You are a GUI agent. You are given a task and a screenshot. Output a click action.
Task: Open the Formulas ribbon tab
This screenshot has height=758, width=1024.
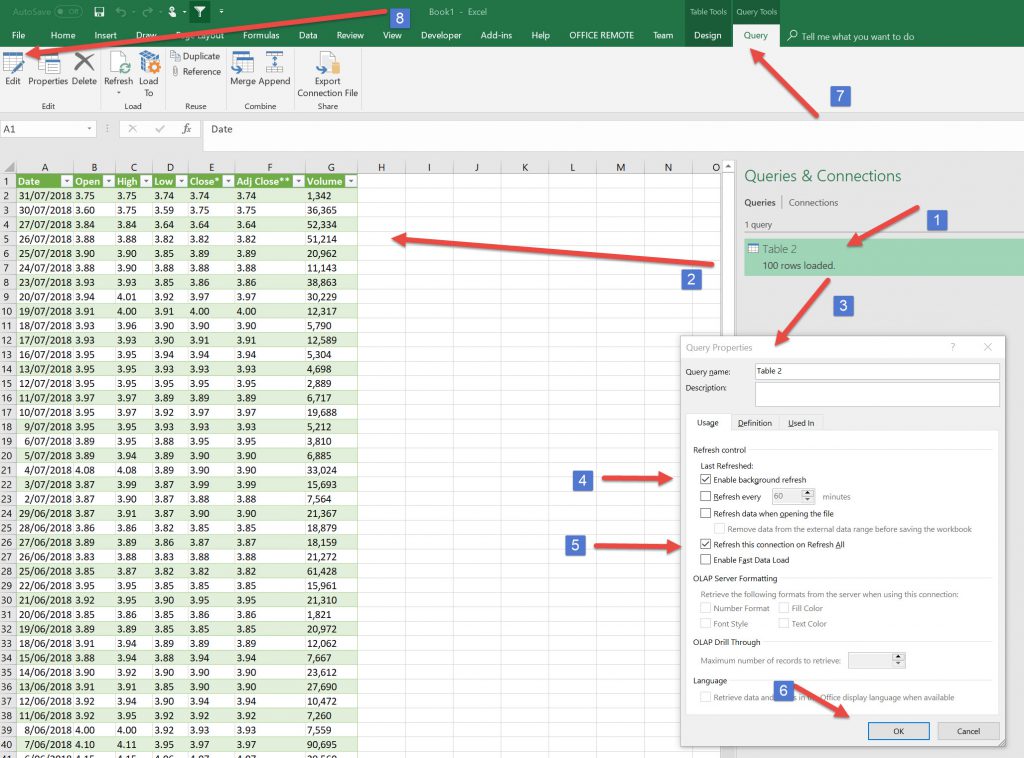[261, 35]
